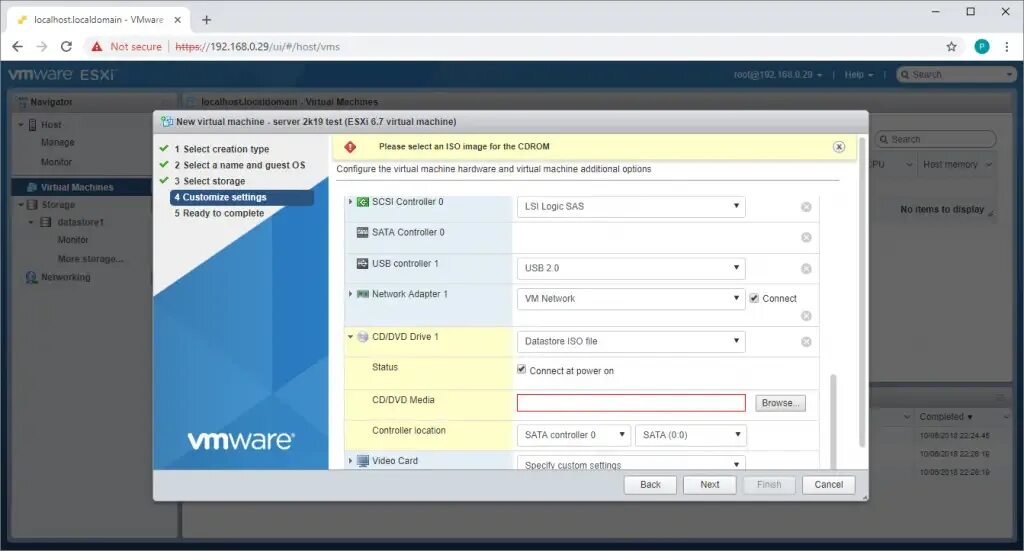This screenshot has height=551, width=1024.
Task: Open the VM Network dropdown
Action: pyautogui.click(x=631, y=298)
